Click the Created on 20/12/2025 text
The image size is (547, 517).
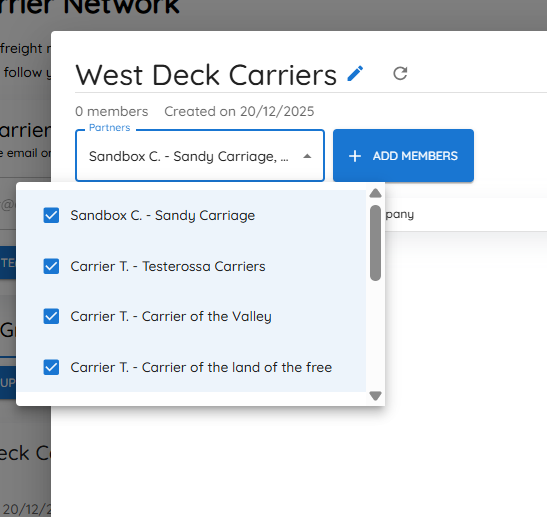point(239,112)
